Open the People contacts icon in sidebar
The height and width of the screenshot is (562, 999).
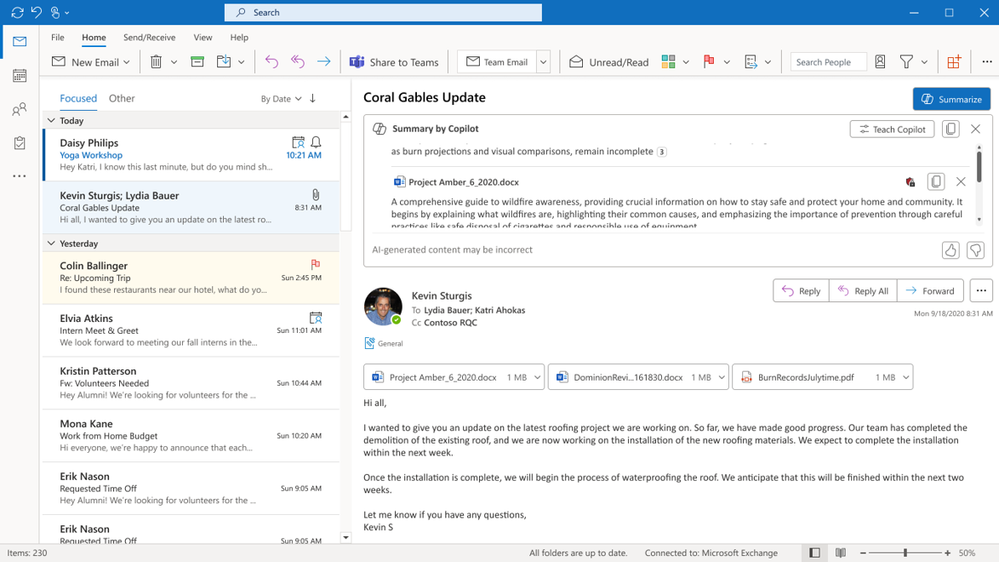point(19,110)
